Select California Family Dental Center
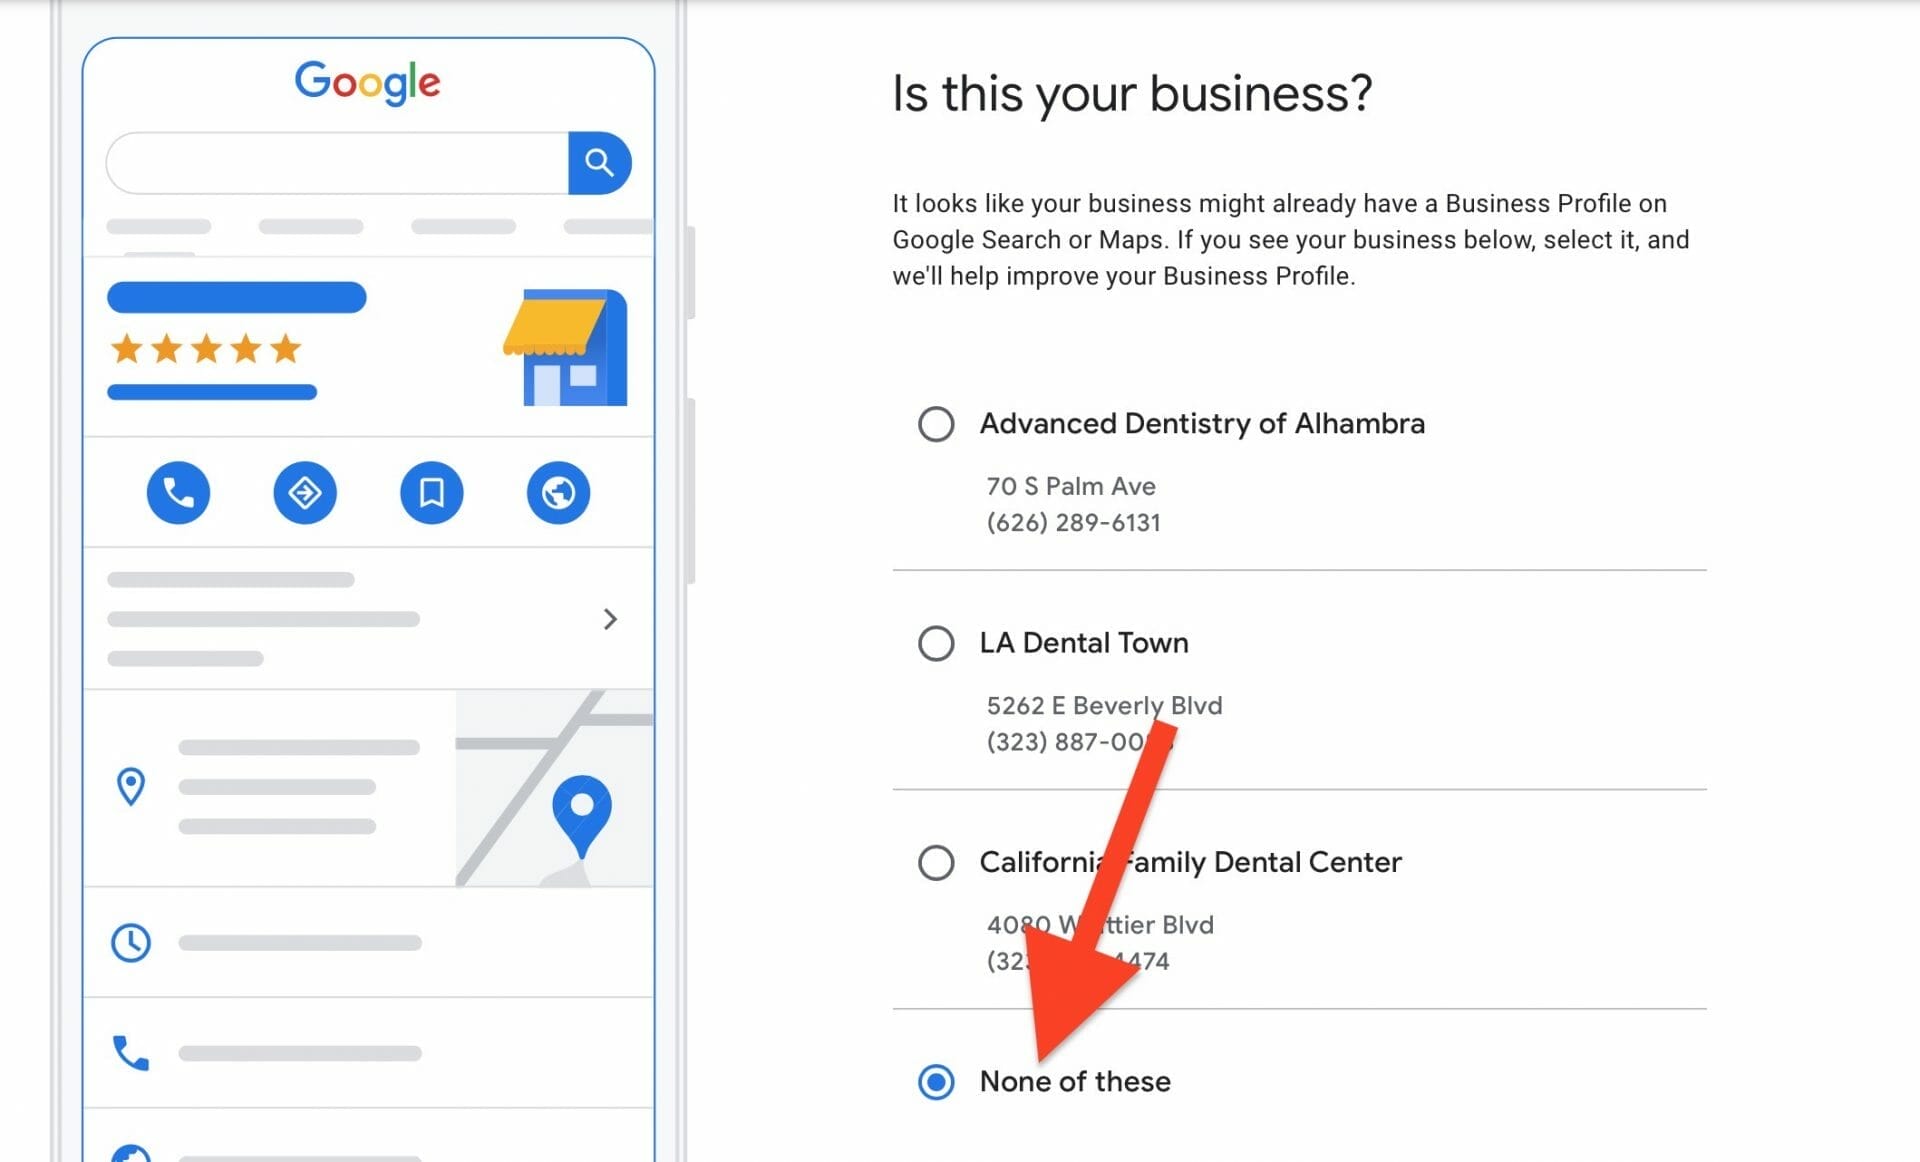Viewport: 1920px width, 1162px height. 936,862
